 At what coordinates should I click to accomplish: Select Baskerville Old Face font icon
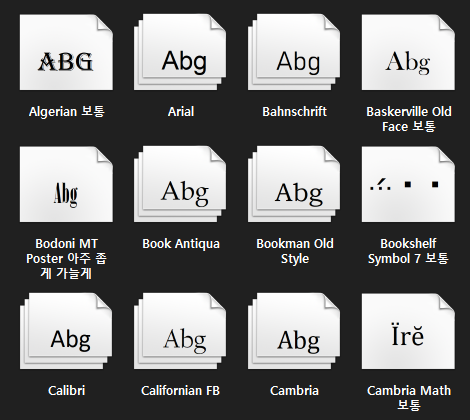(408, 52)
